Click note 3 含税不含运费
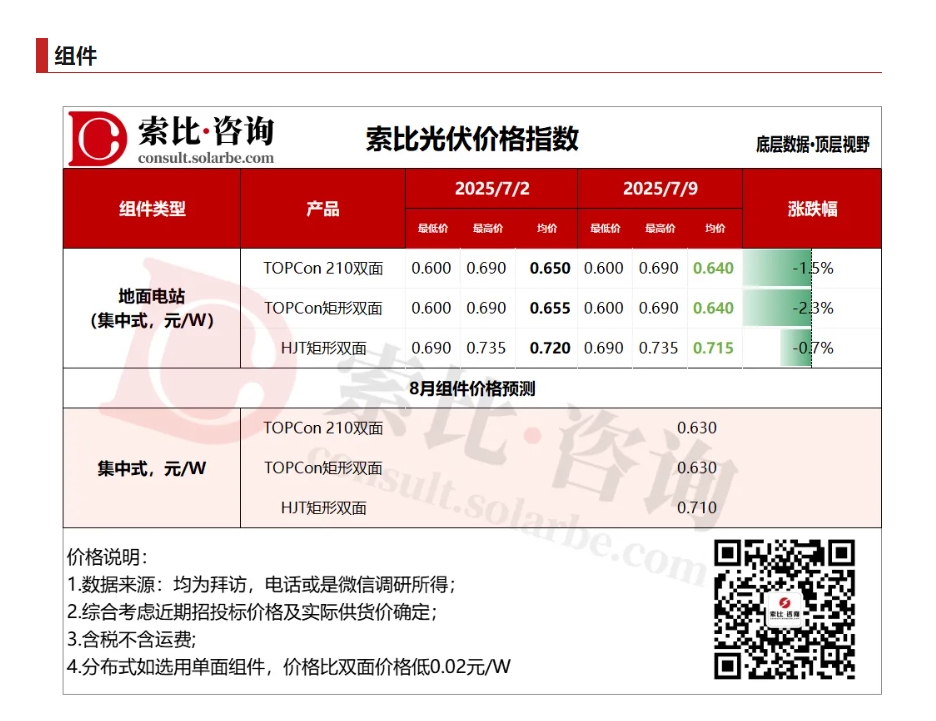The image size is (936, 721). point(132,639)
